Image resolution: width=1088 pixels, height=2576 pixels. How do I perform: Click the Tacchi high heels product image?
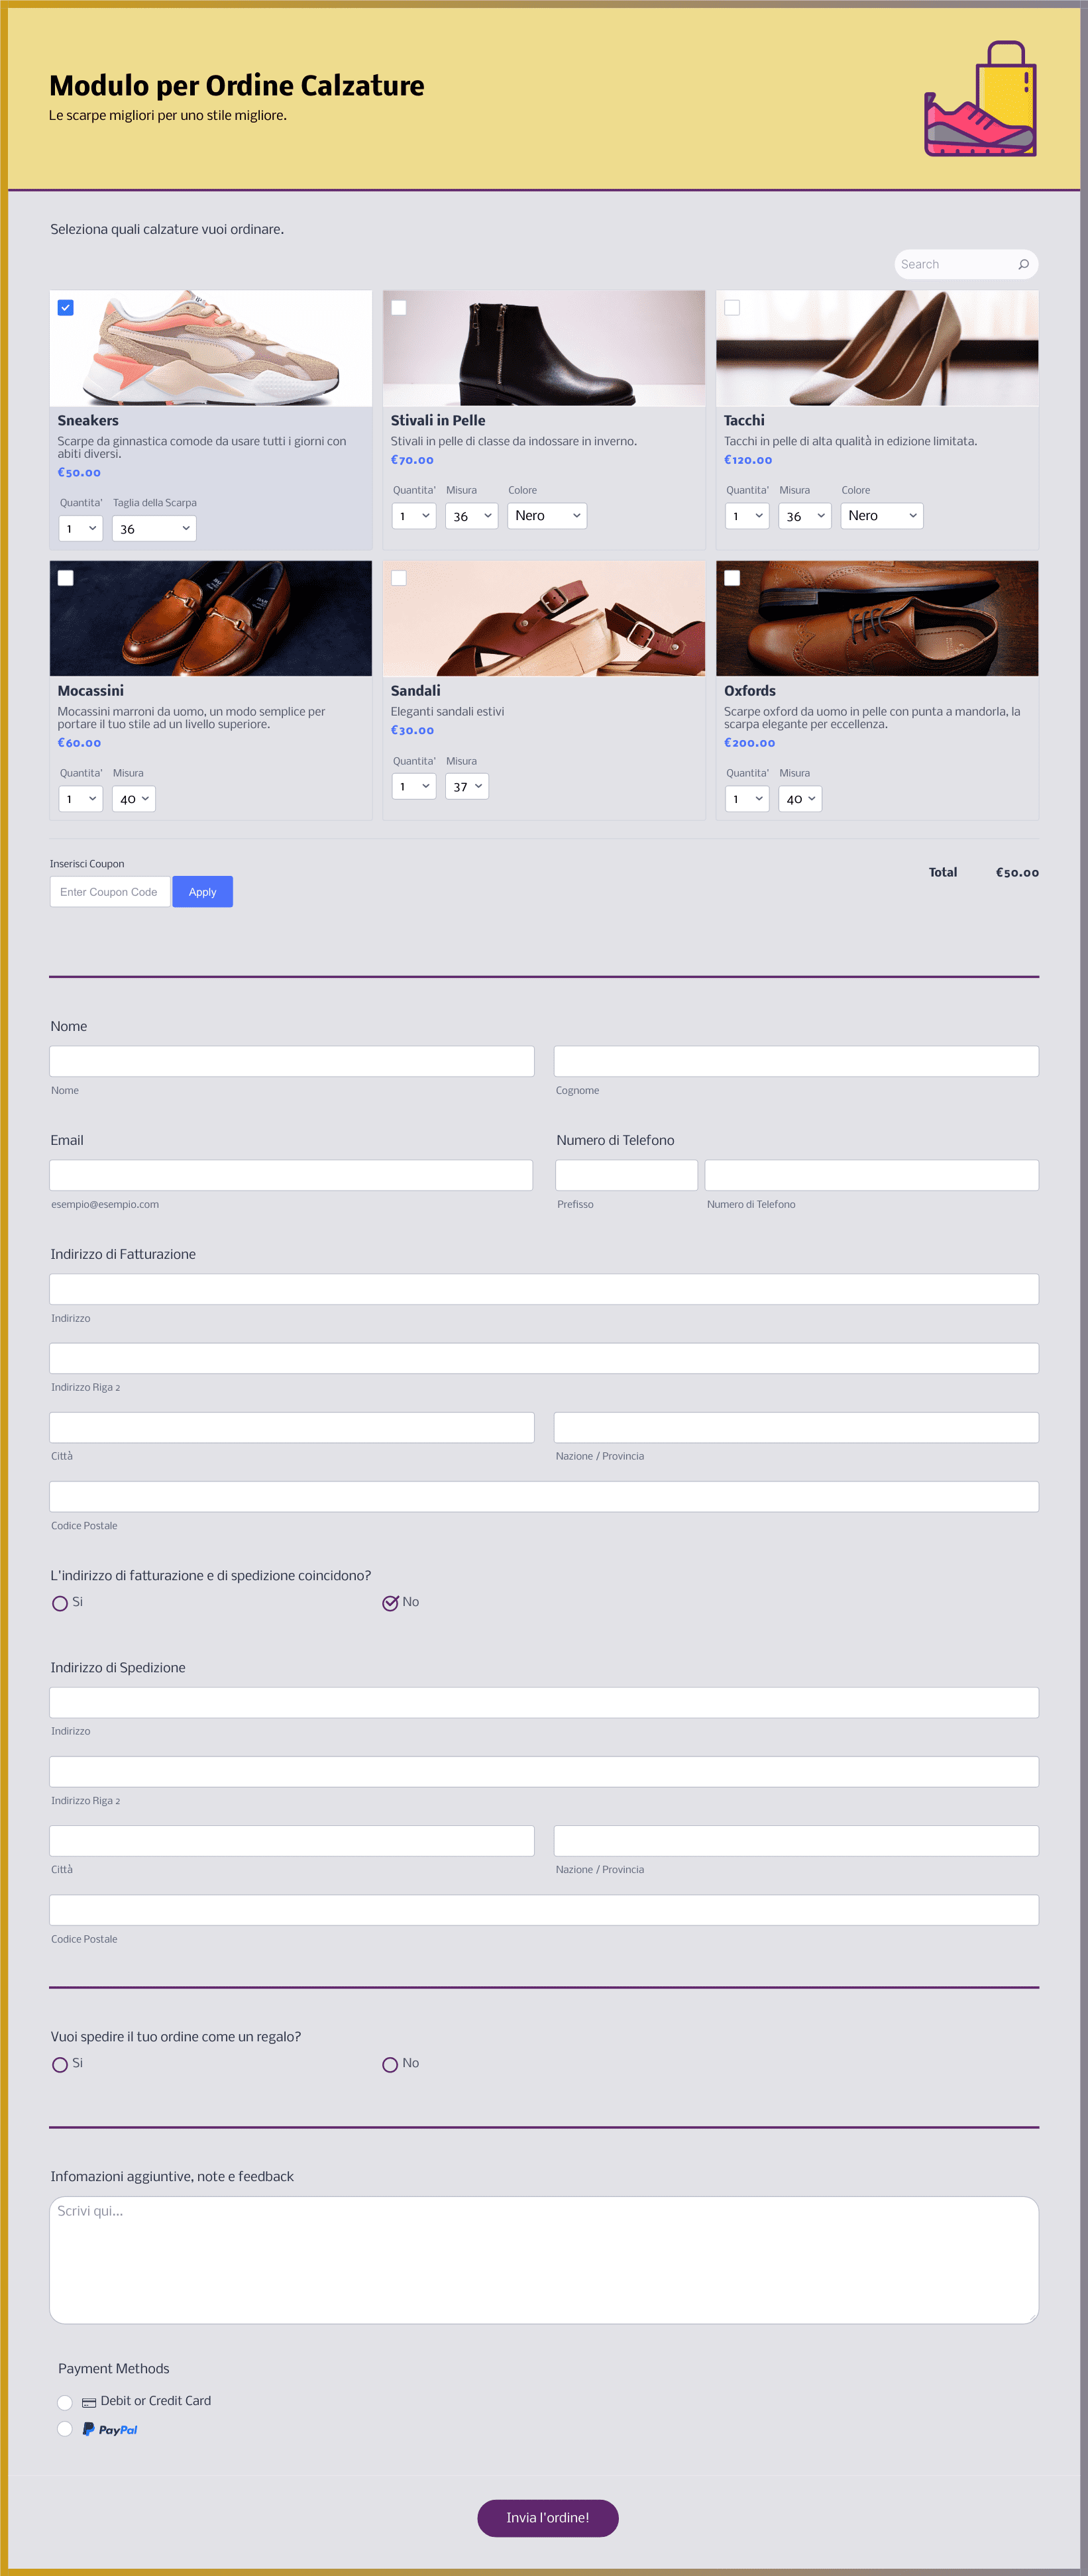(877, 348)
